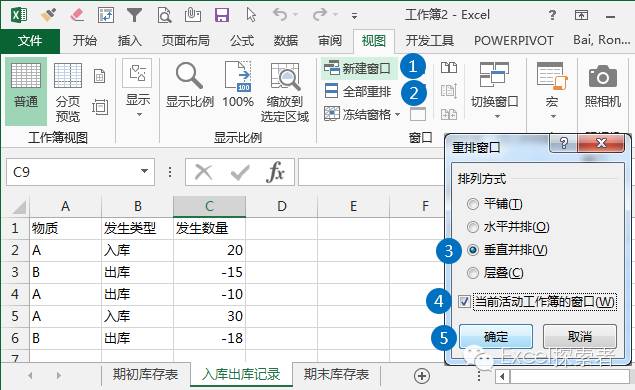Switch to Data (数据) tab
This screenshot has width=635, height=390.
tap(286, 40)
